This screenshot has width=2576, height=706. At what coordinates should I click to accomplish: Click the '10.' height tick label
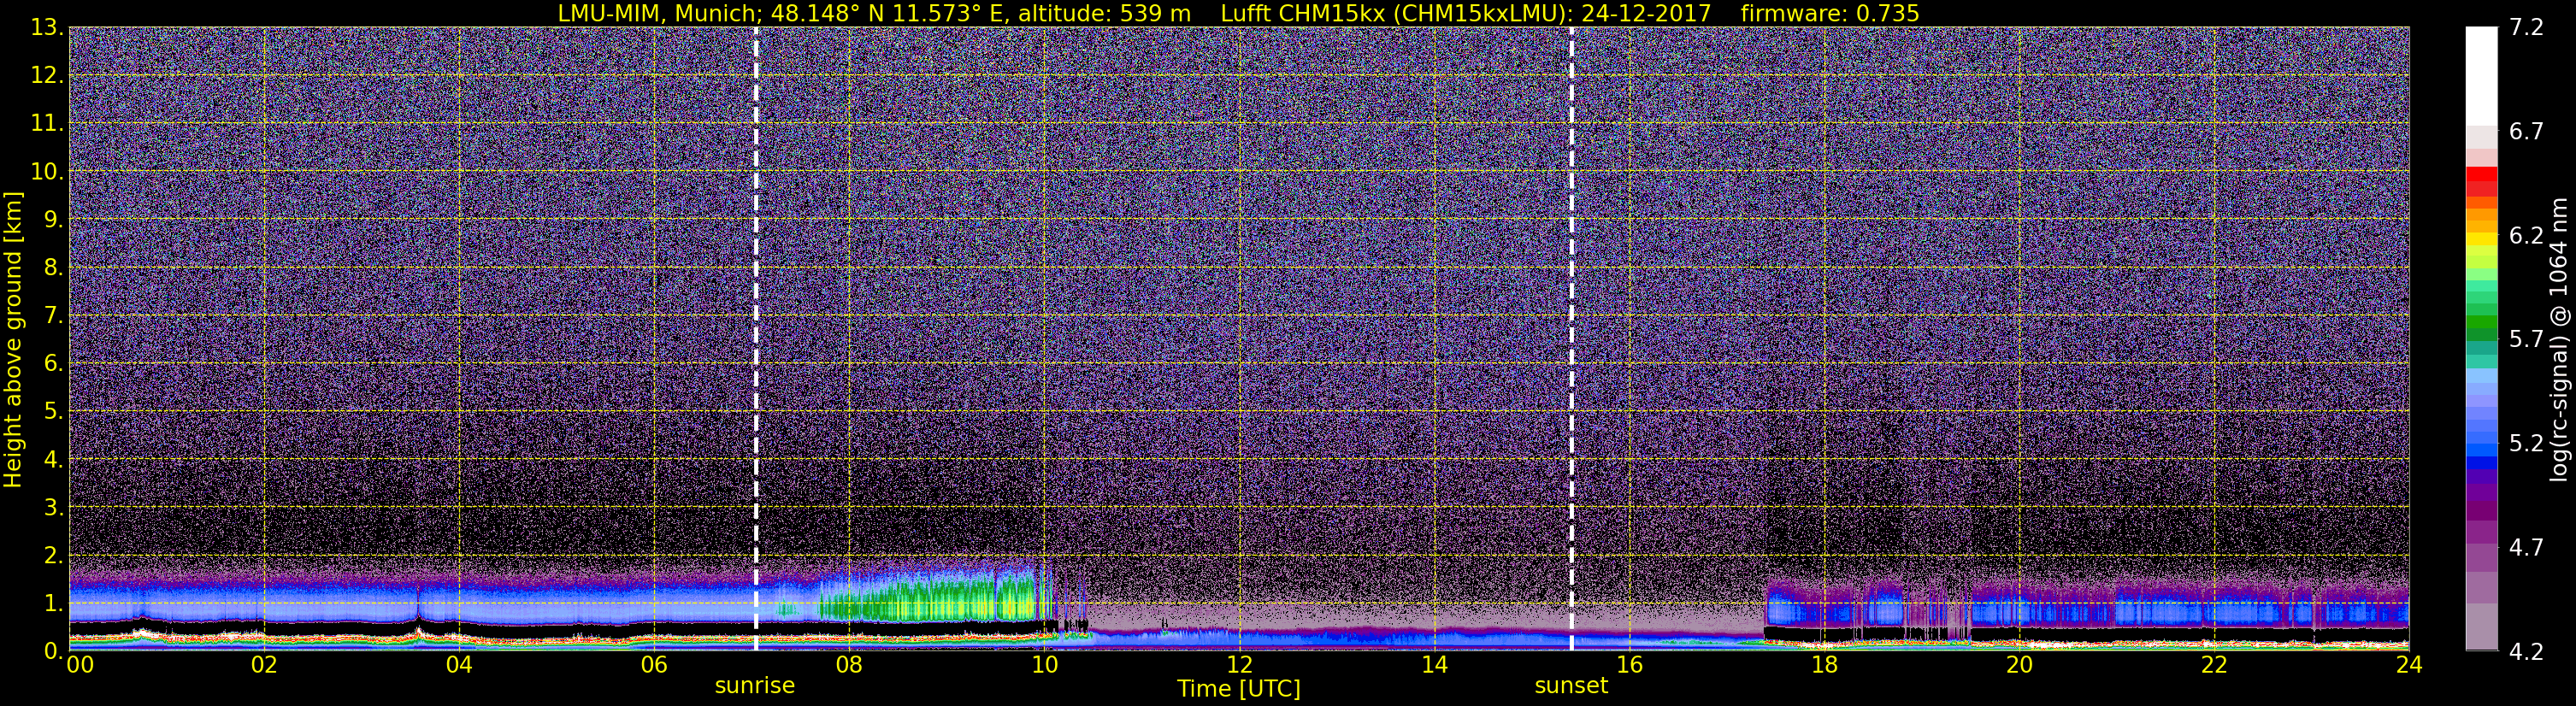[x=46, y=171]
